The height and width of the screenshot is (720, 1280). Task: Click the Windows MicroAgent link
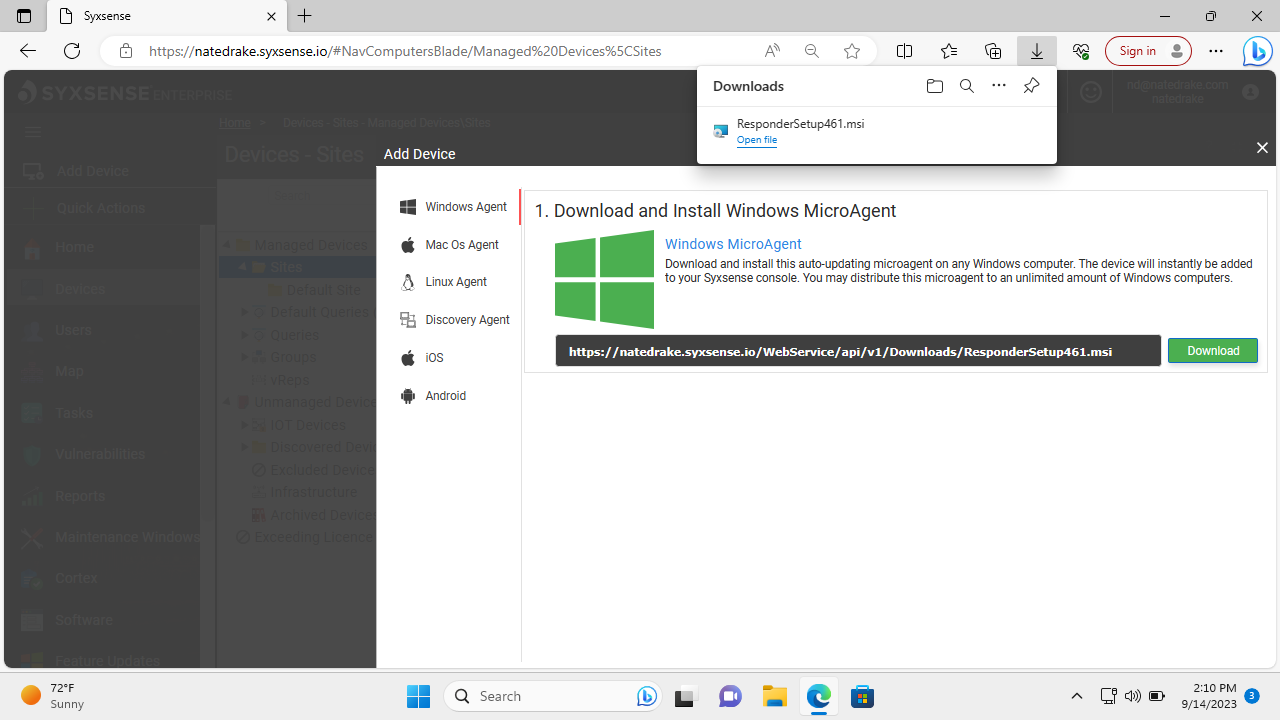click(x=733, y=244)
